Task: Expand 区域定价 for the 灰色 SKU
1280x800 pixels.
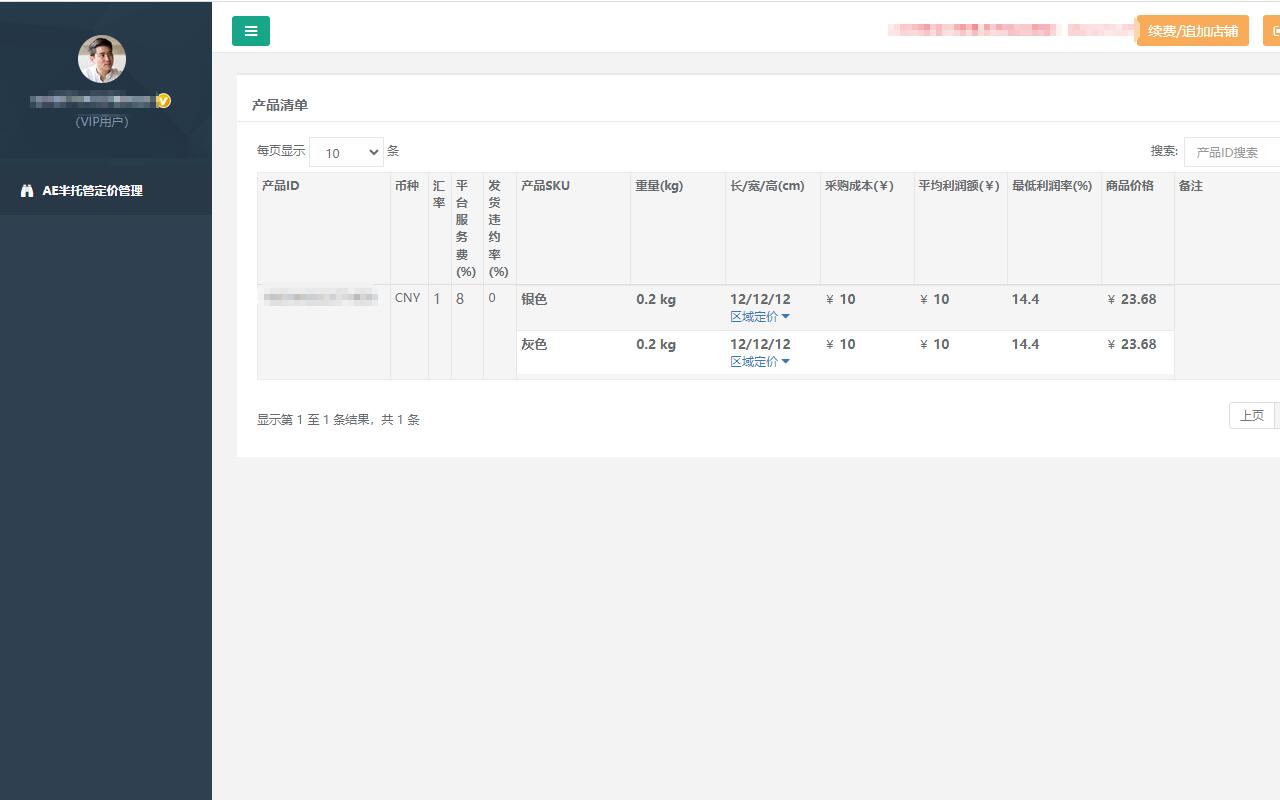Action: 755,361
